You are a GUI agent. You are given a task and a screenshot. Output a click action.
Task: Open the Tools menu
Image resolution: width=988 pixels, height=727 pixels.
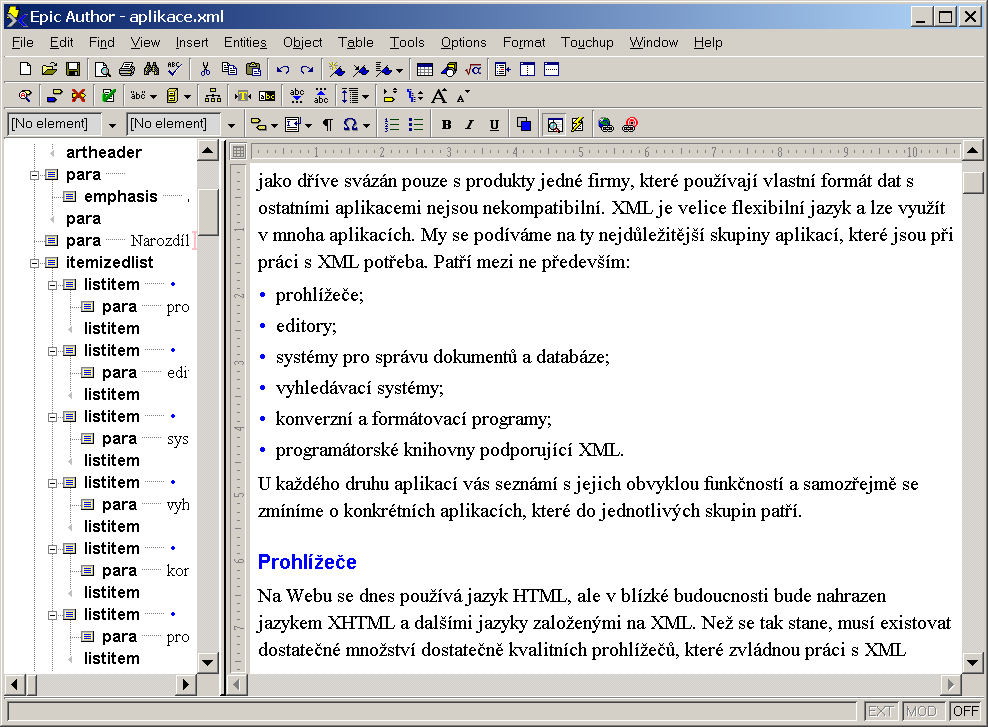407,42
